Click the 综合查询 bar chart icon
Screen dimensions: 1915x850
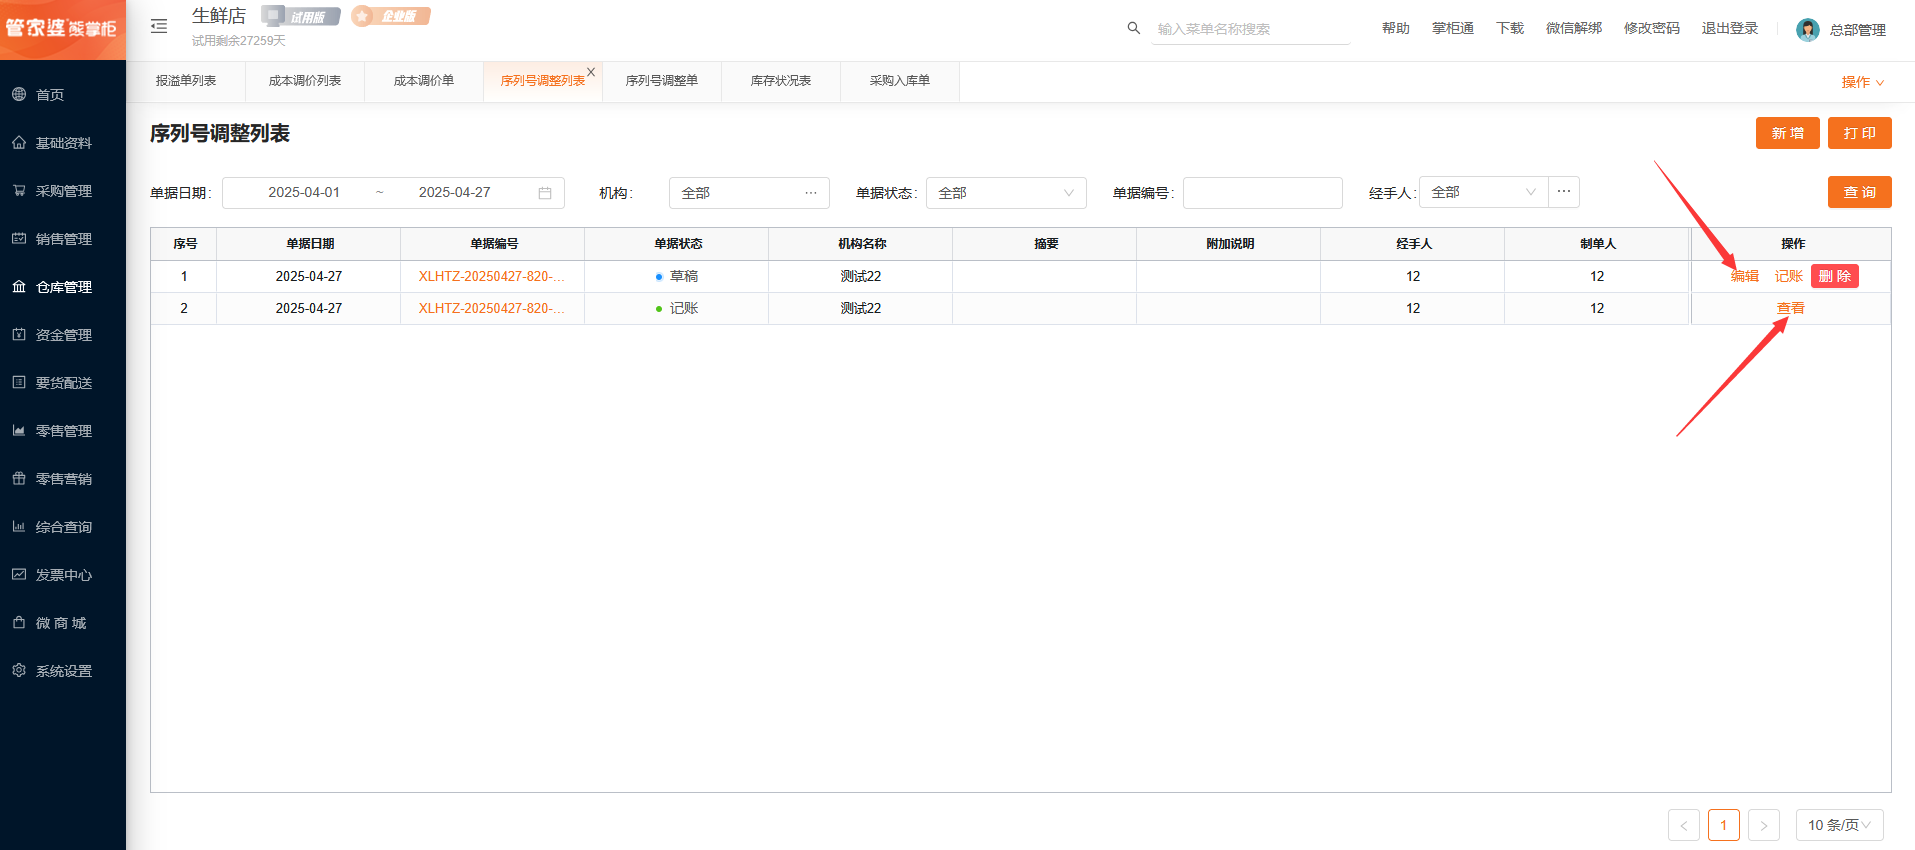(19, 526)
